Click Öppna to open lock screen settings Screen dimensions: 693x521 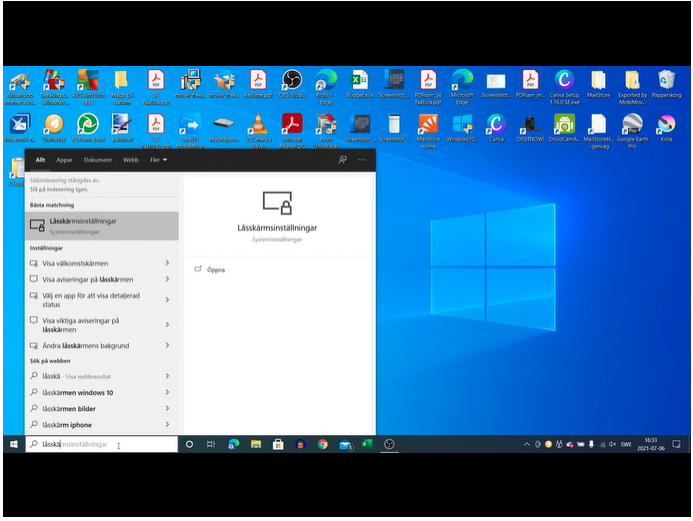click(215, 269)
